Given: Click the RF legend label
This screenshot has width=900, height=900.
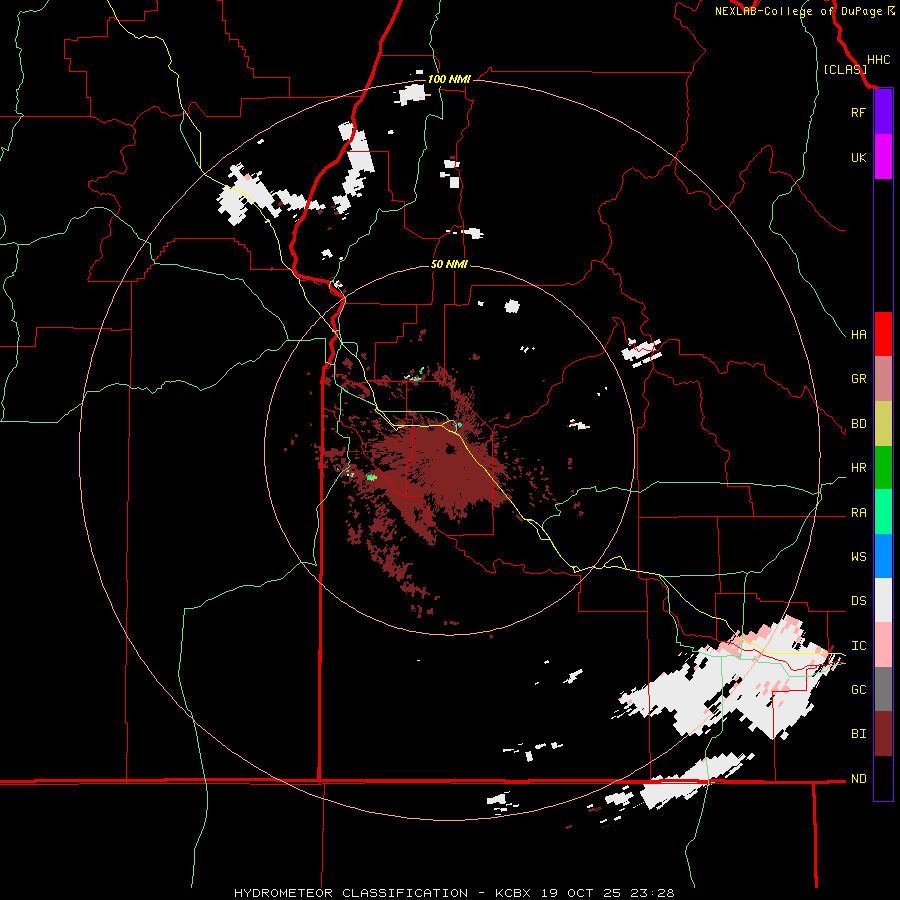Looking at the screenshot, I should (x=858, y=112).
